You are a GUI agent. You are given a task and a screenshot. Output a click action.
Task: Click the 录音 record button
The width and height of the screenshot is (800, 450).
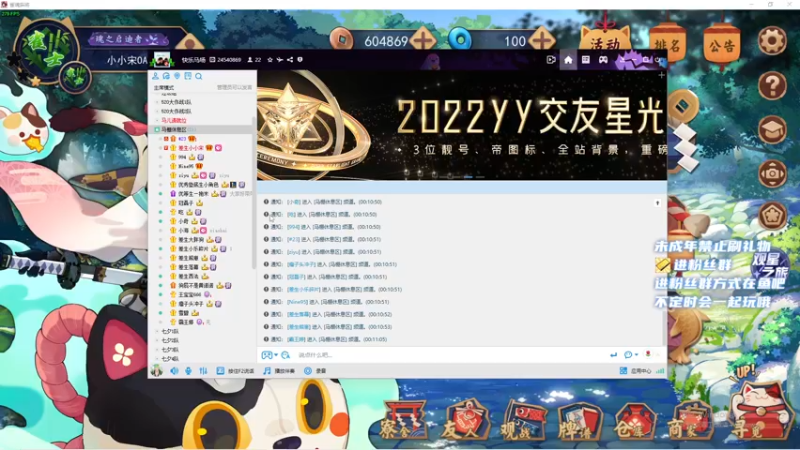click(315, 371)
